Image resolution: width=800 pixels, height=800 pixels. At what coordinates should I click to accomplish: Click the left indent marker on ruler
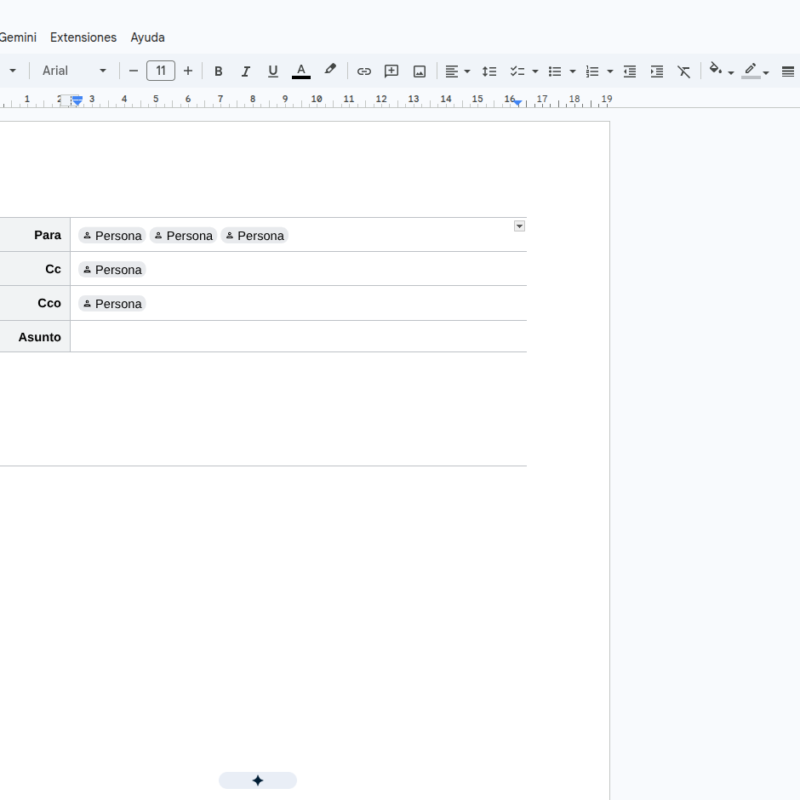click(77, 102)
